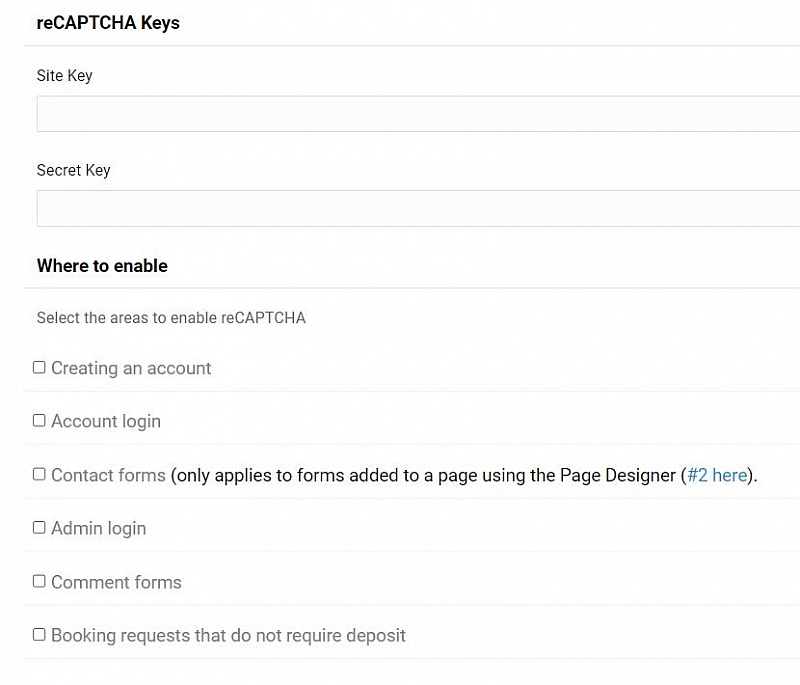This screenshot has height=685, width=800.
Task: Click the 'Booking requests that do not require deposit' label
Action: 229,636
